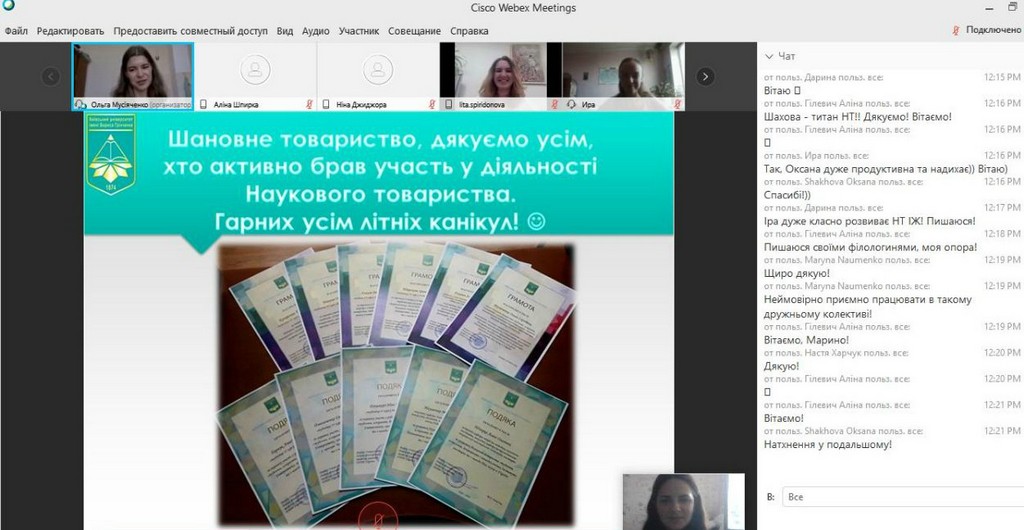
Task: Open the Совещание menu
Action: coord(414,31)
